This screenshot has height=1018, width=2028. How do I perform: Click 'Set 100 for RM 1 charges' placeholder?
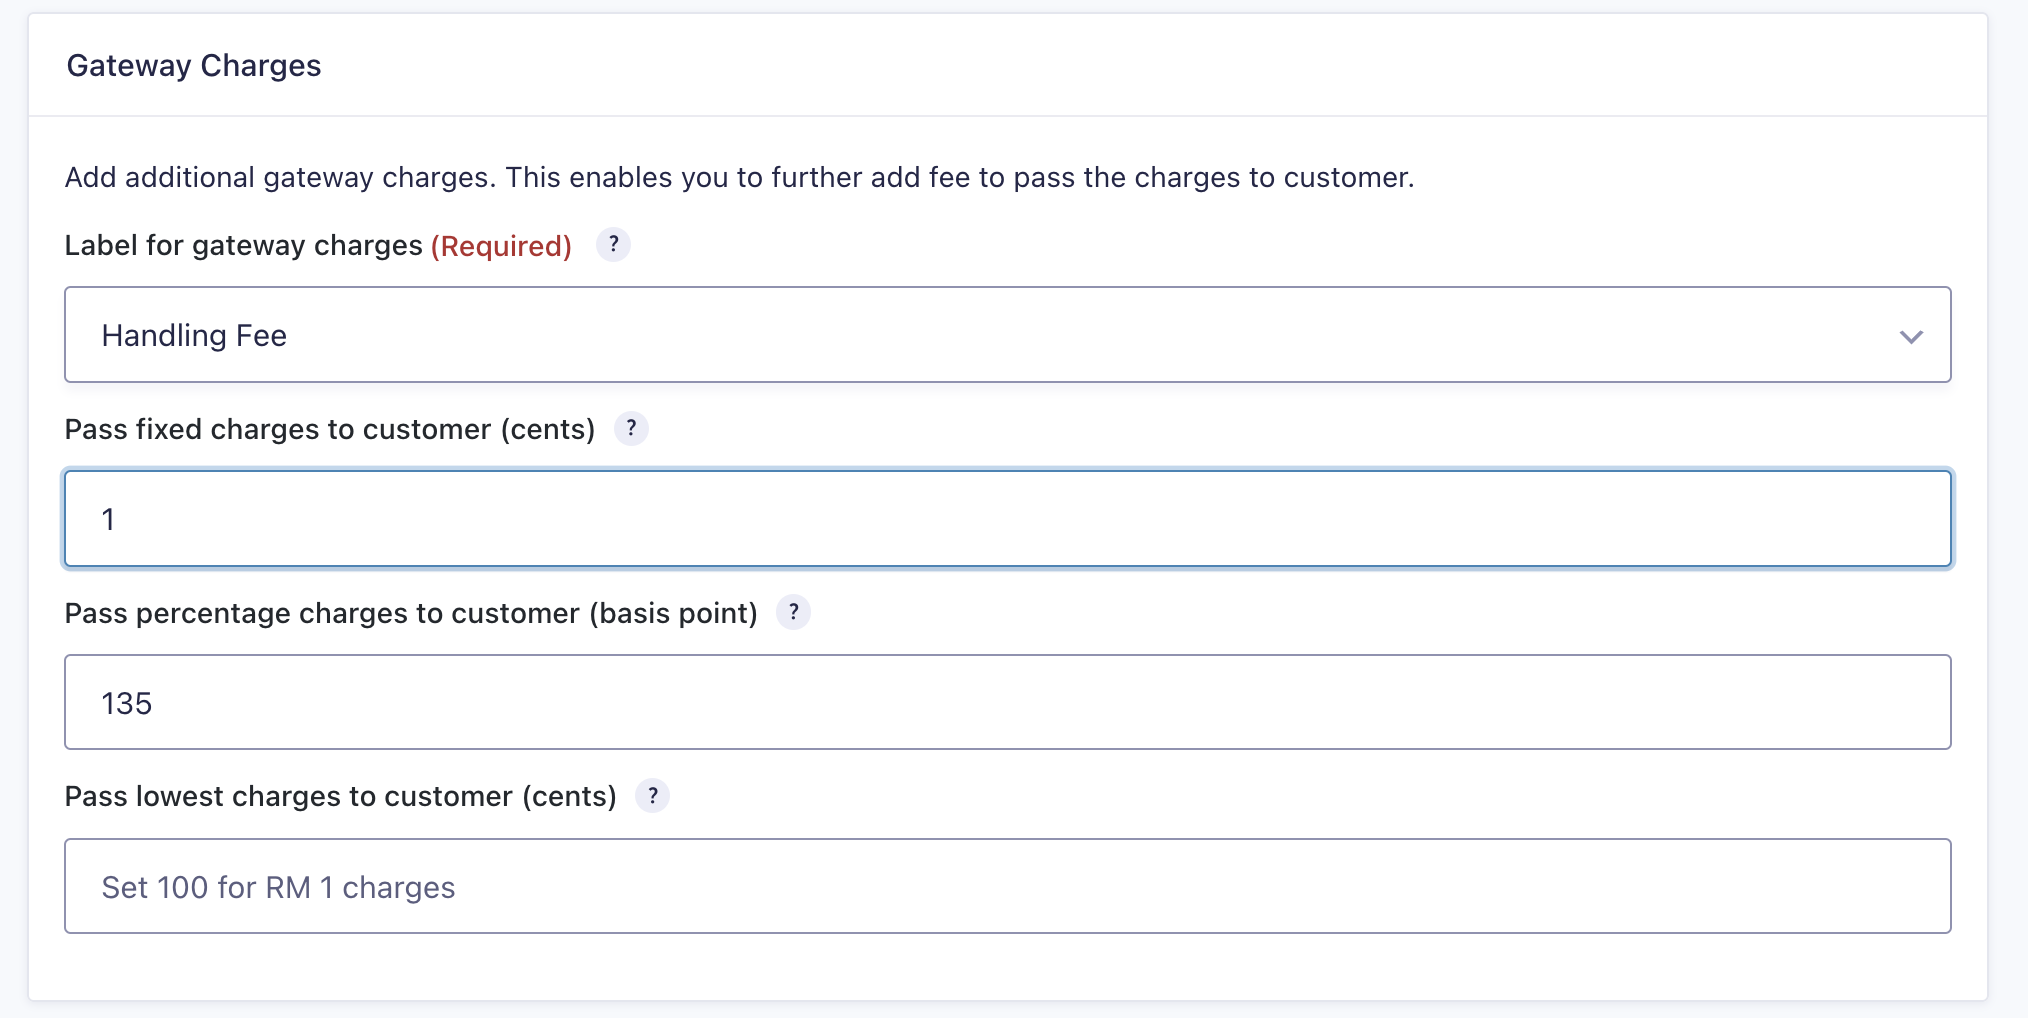(x=278, y=888)
